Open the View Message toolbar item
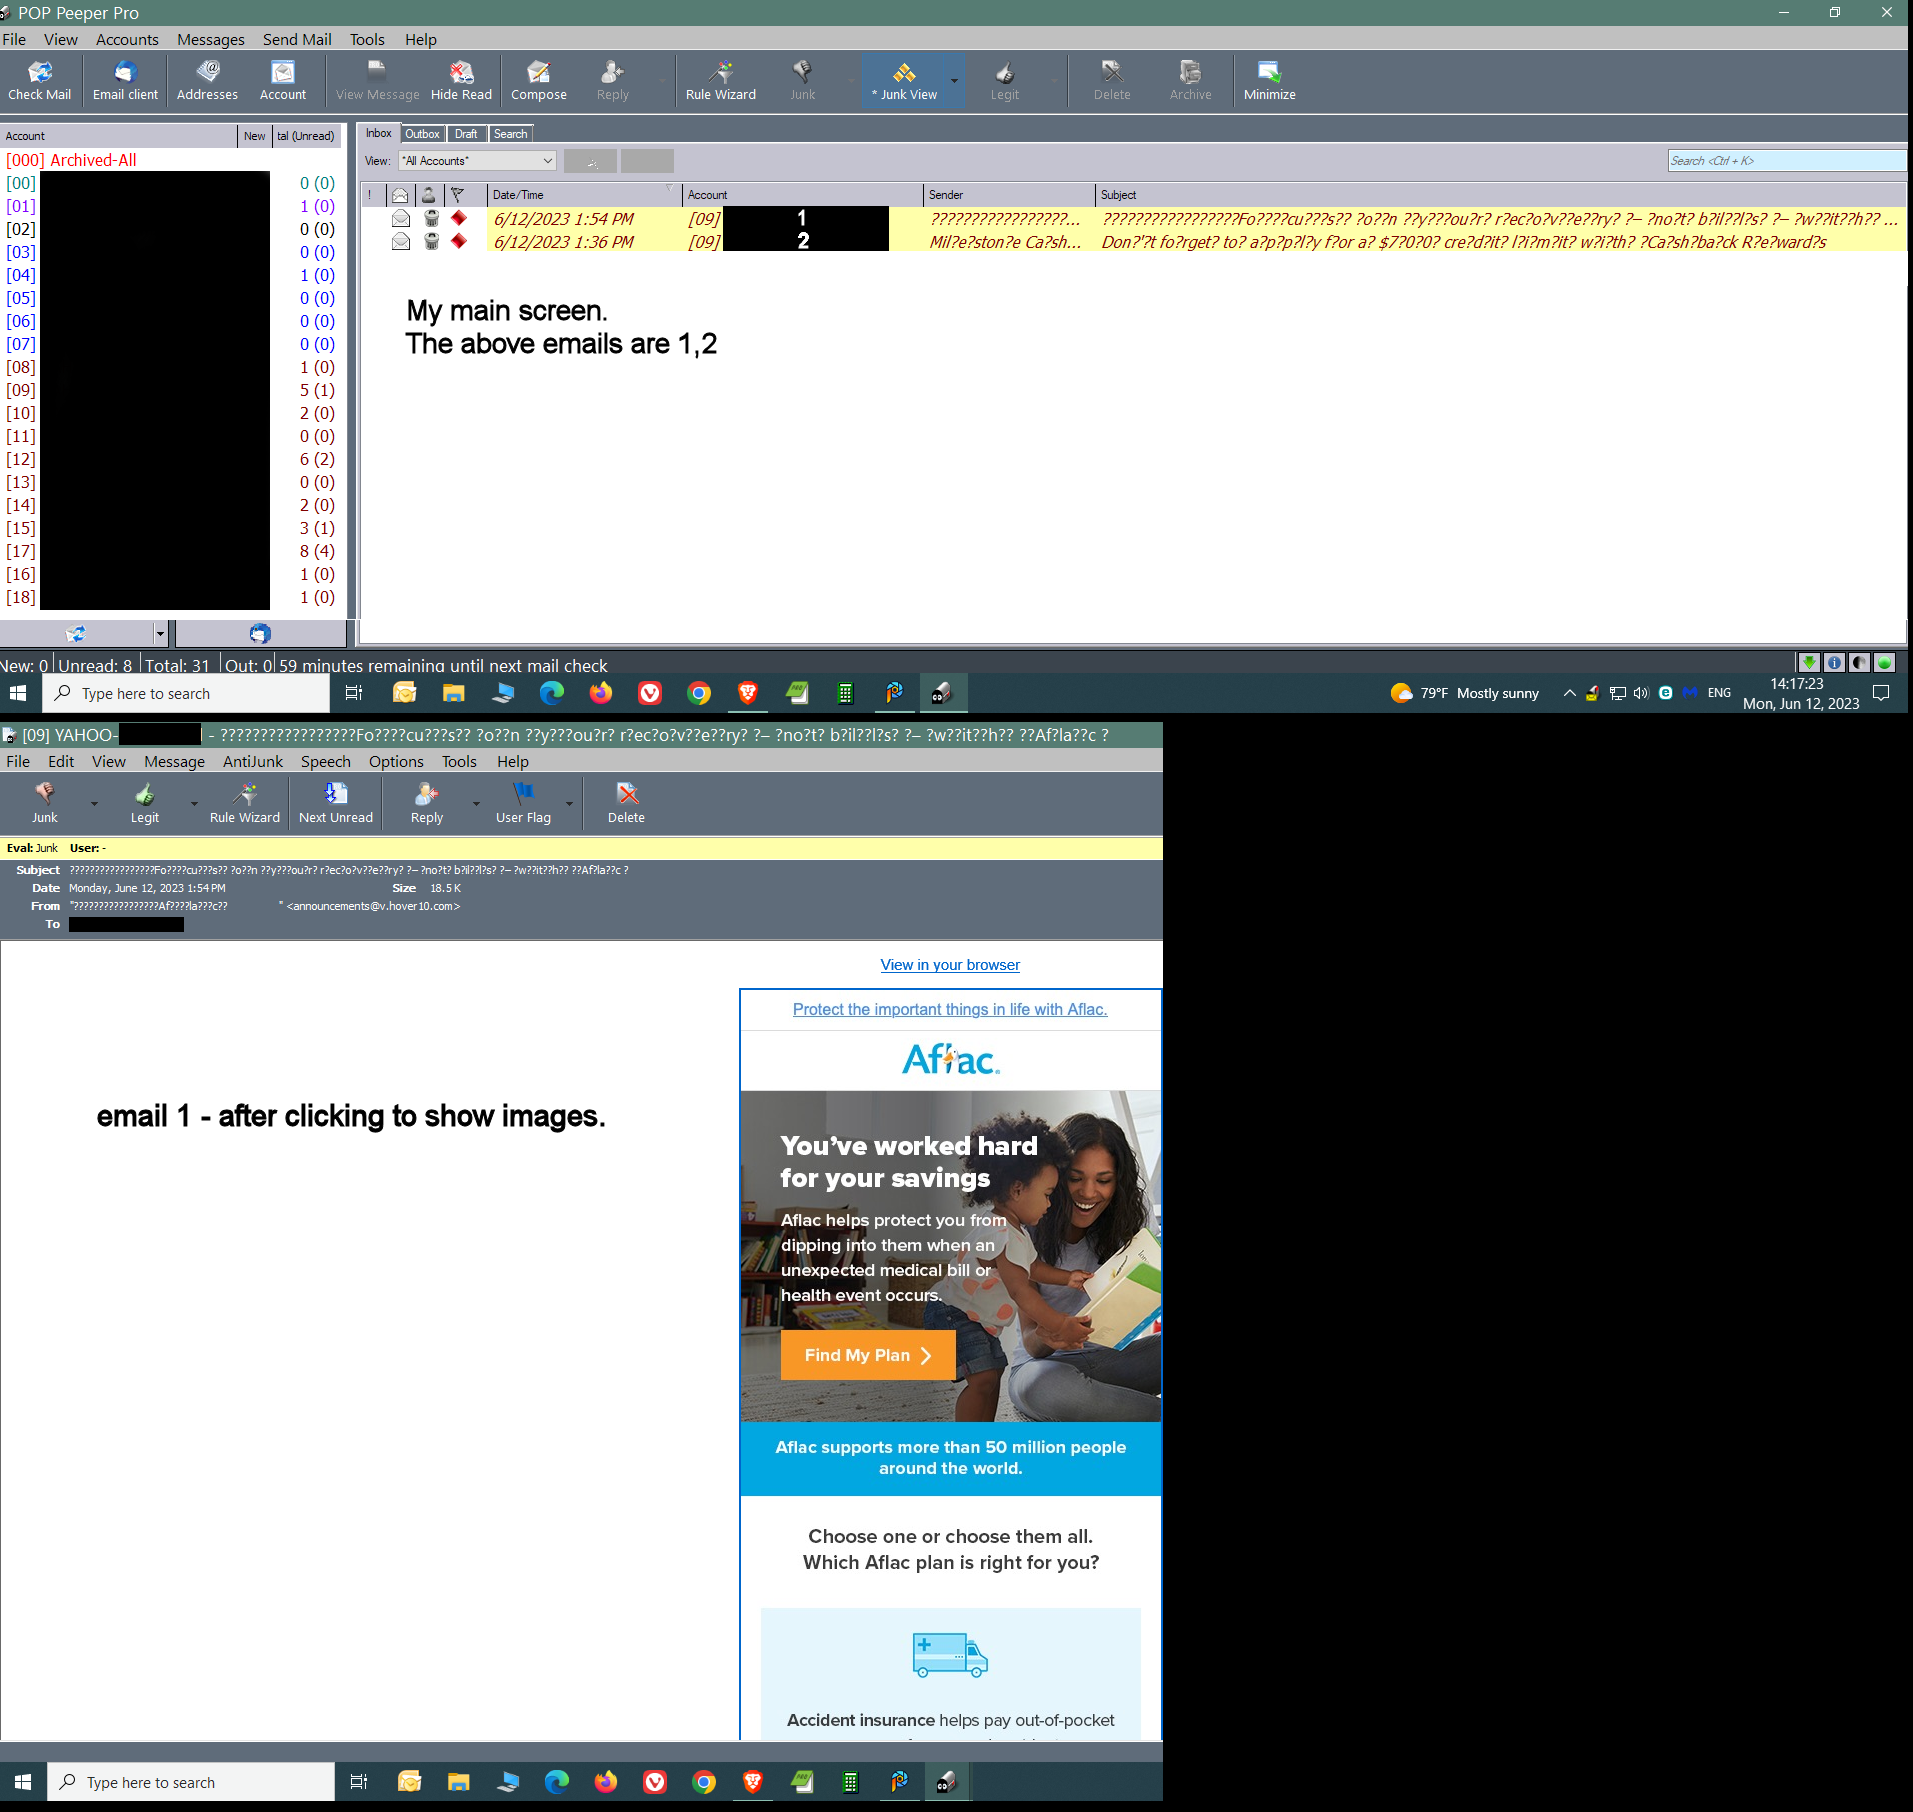This screenshot has height=1812, width=1913. 377,81
